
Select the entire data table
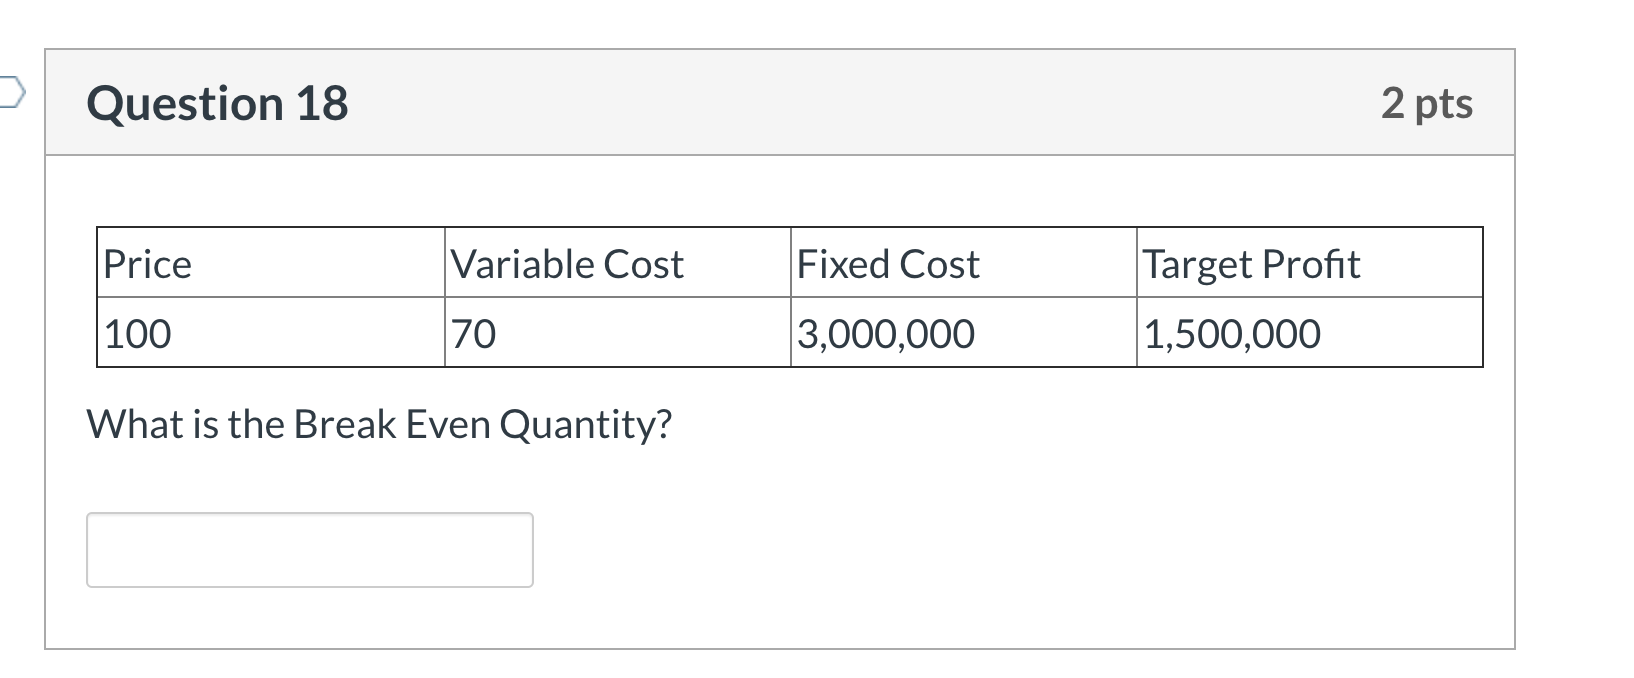787,296
